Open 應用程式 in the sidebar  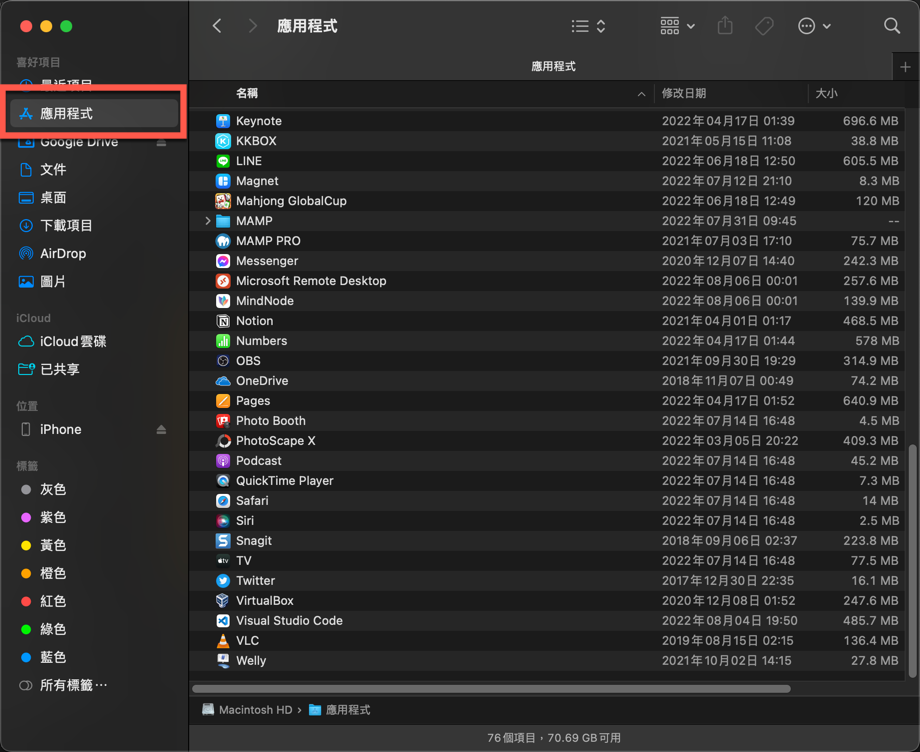tap(94, 113)
